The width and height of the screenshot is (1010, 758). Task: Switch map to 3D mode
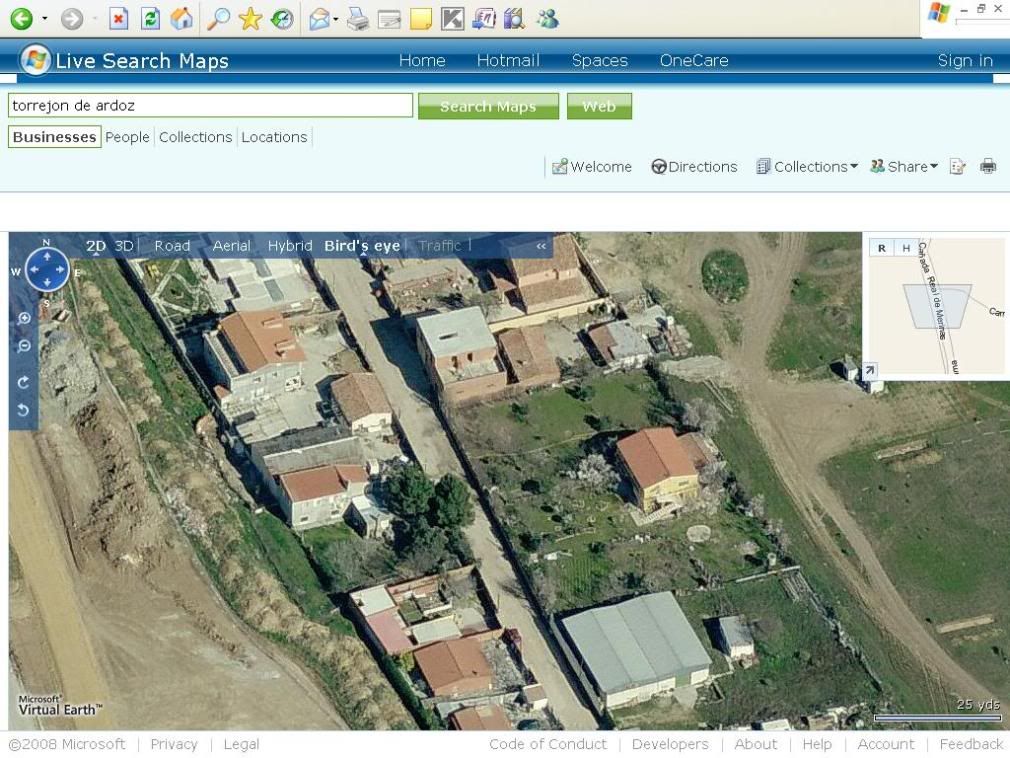click(x=124, y=246)
